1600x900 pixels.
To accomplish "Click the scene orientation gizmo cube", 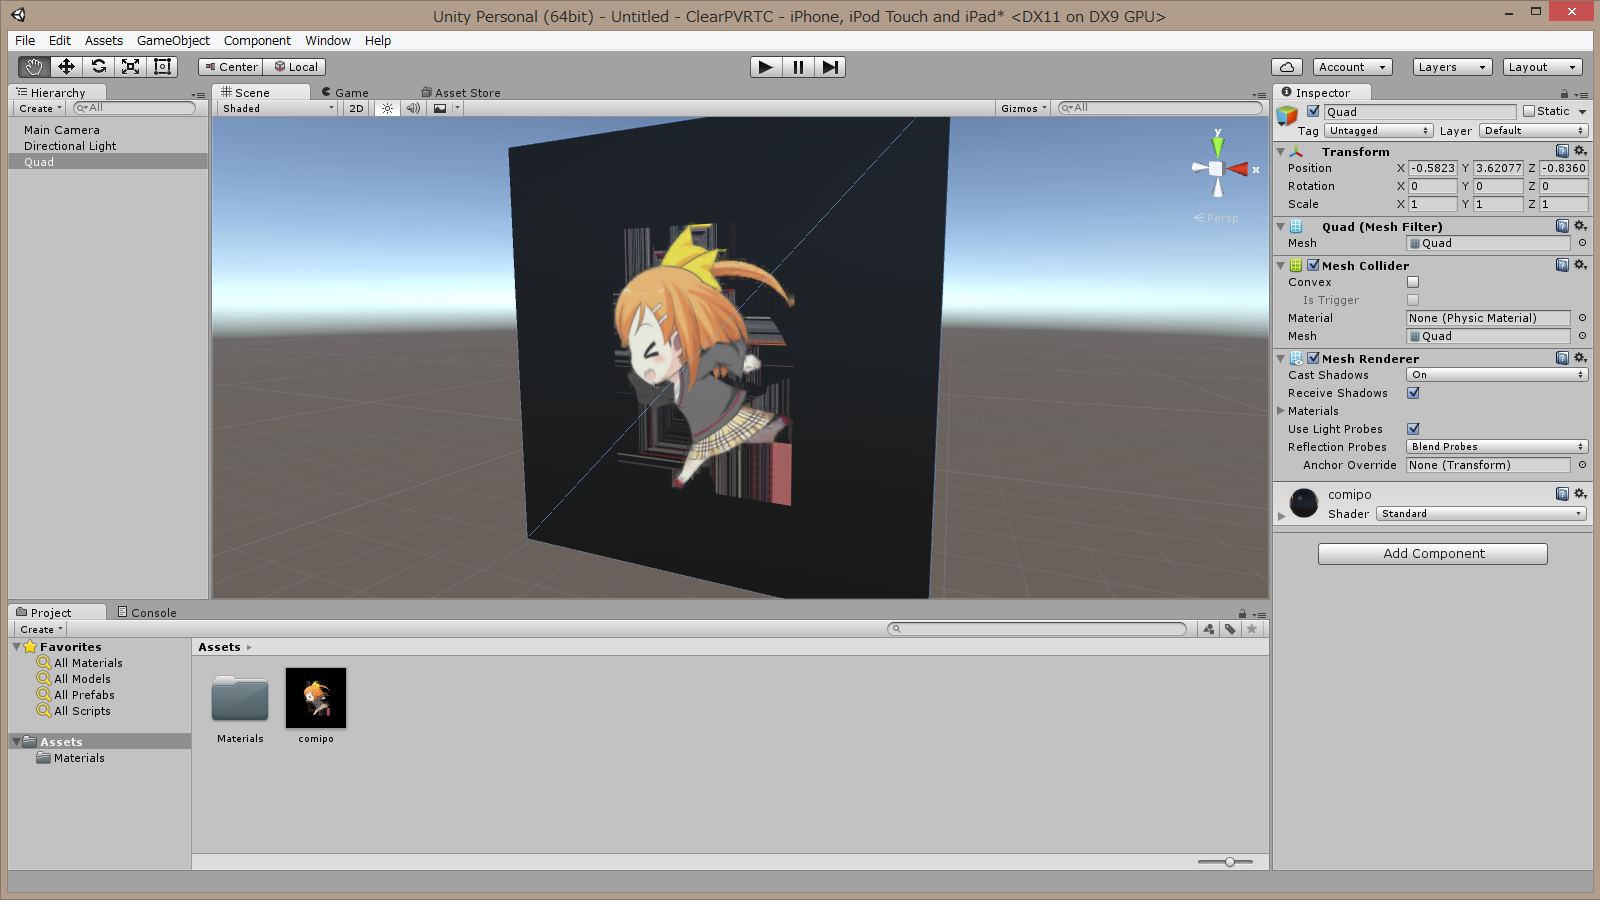I will (1216, 169).
